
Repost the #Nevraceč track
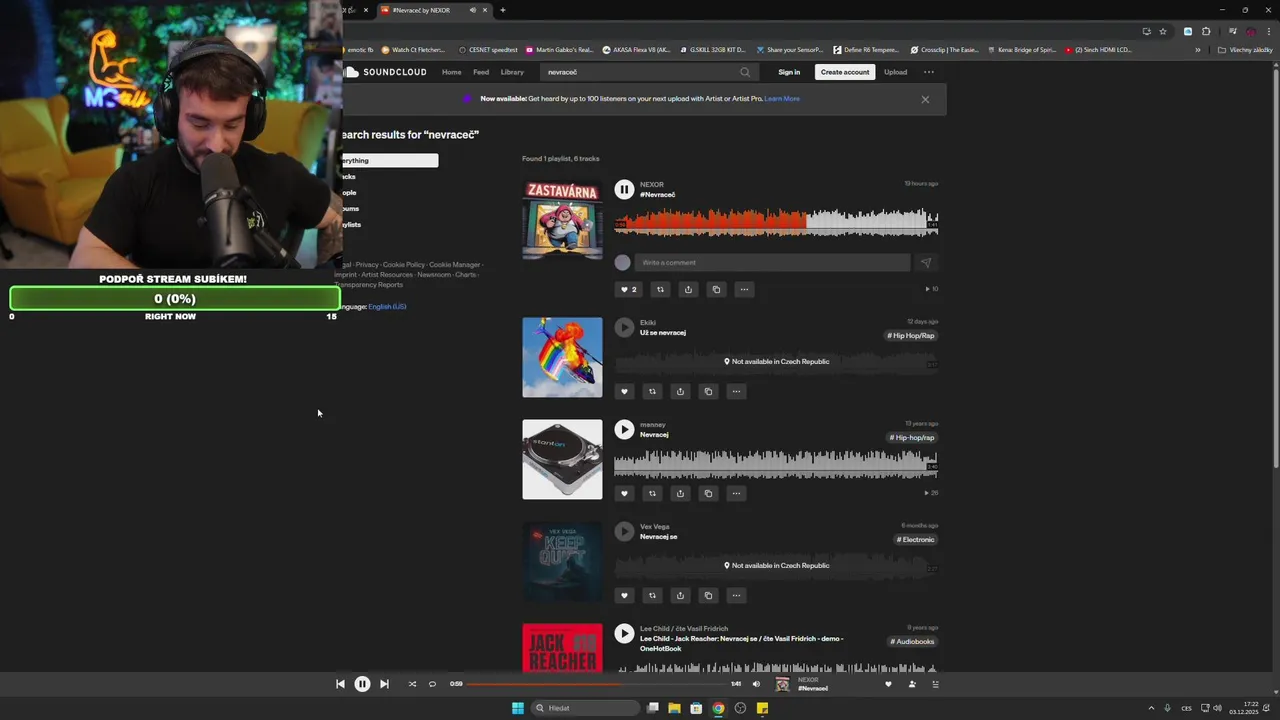[660, 290]
